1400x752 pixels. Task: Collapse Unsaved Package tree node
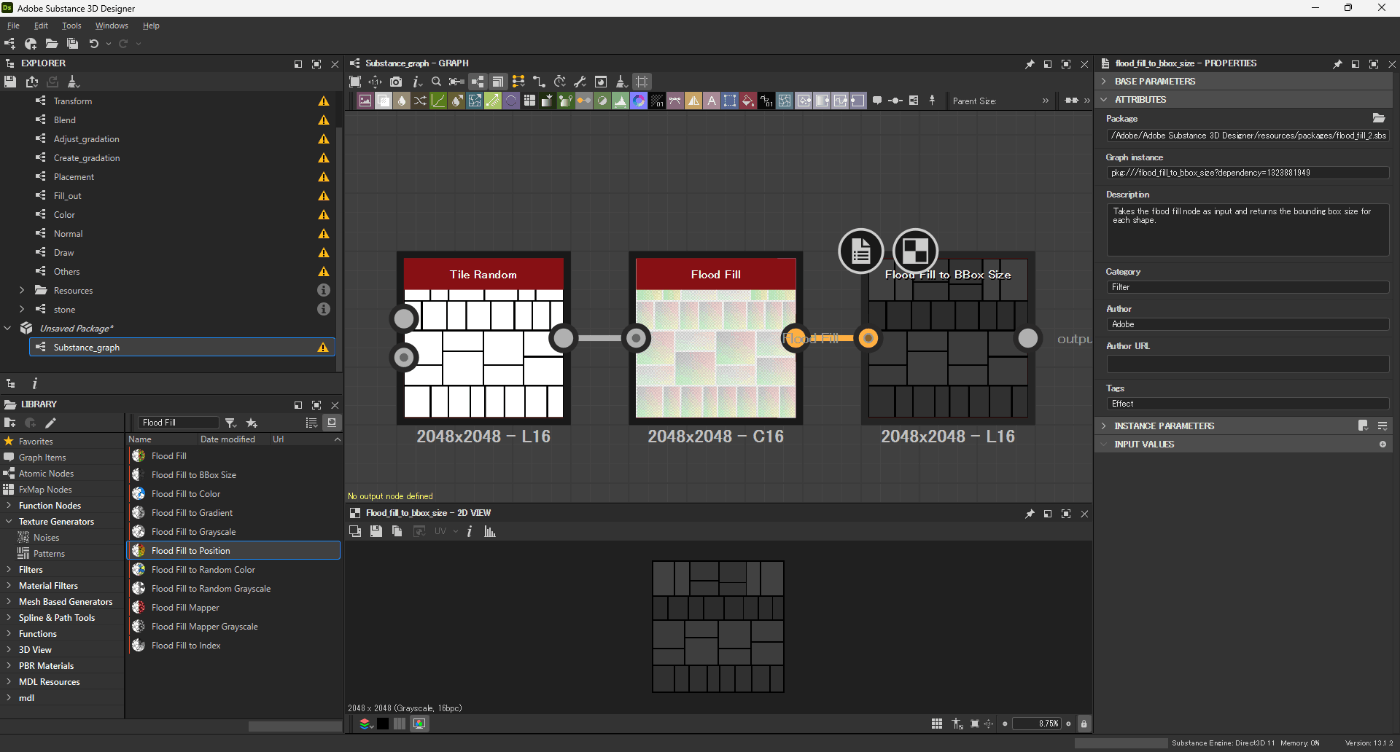tap(9, 328)
